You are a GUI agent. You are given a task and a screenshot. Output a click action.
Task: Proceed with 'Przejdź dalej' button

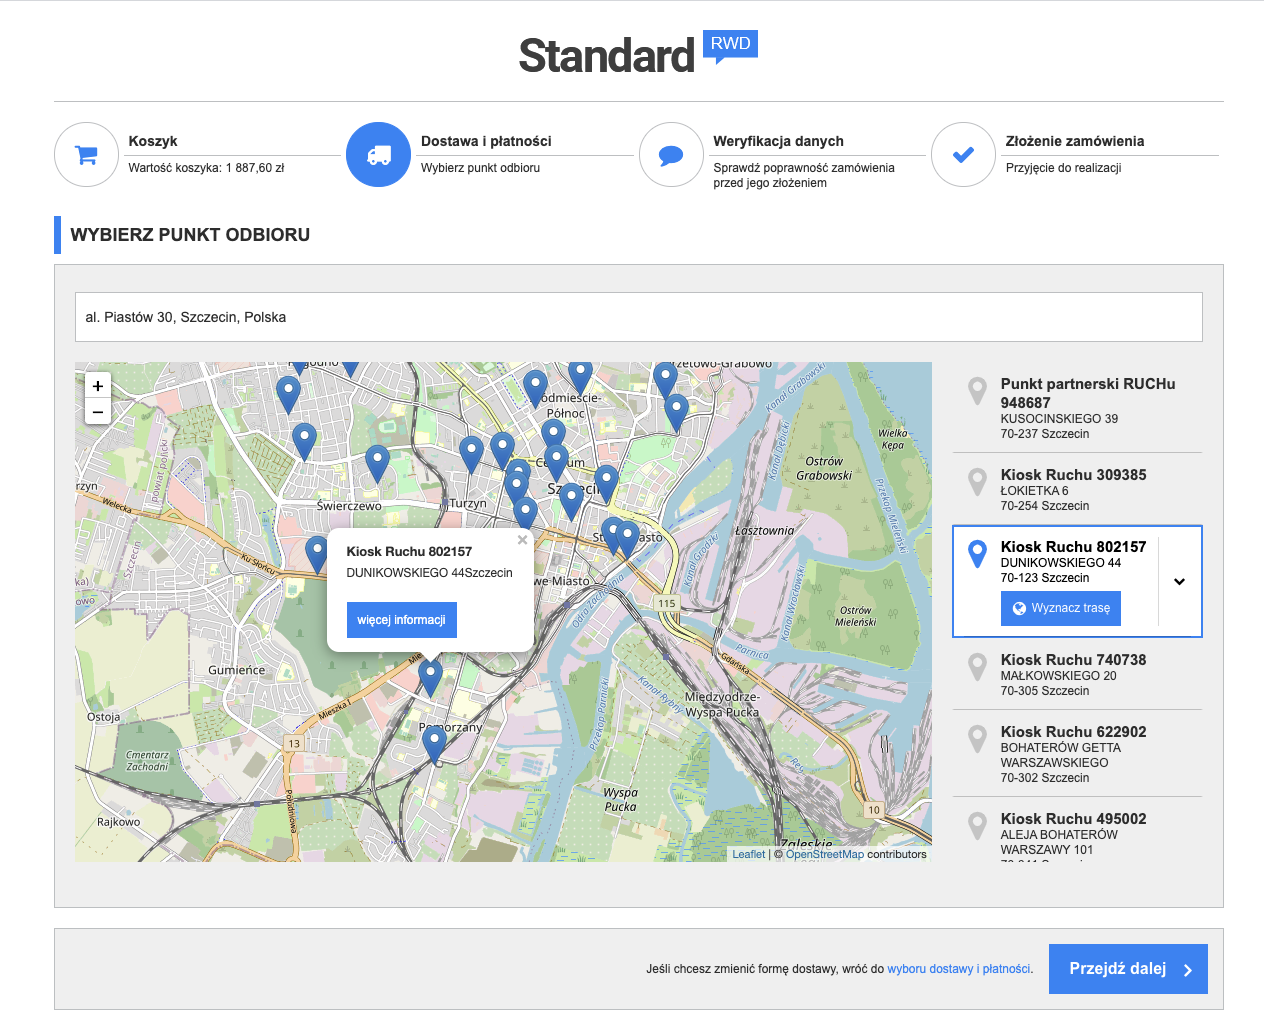coord(1127,969)
